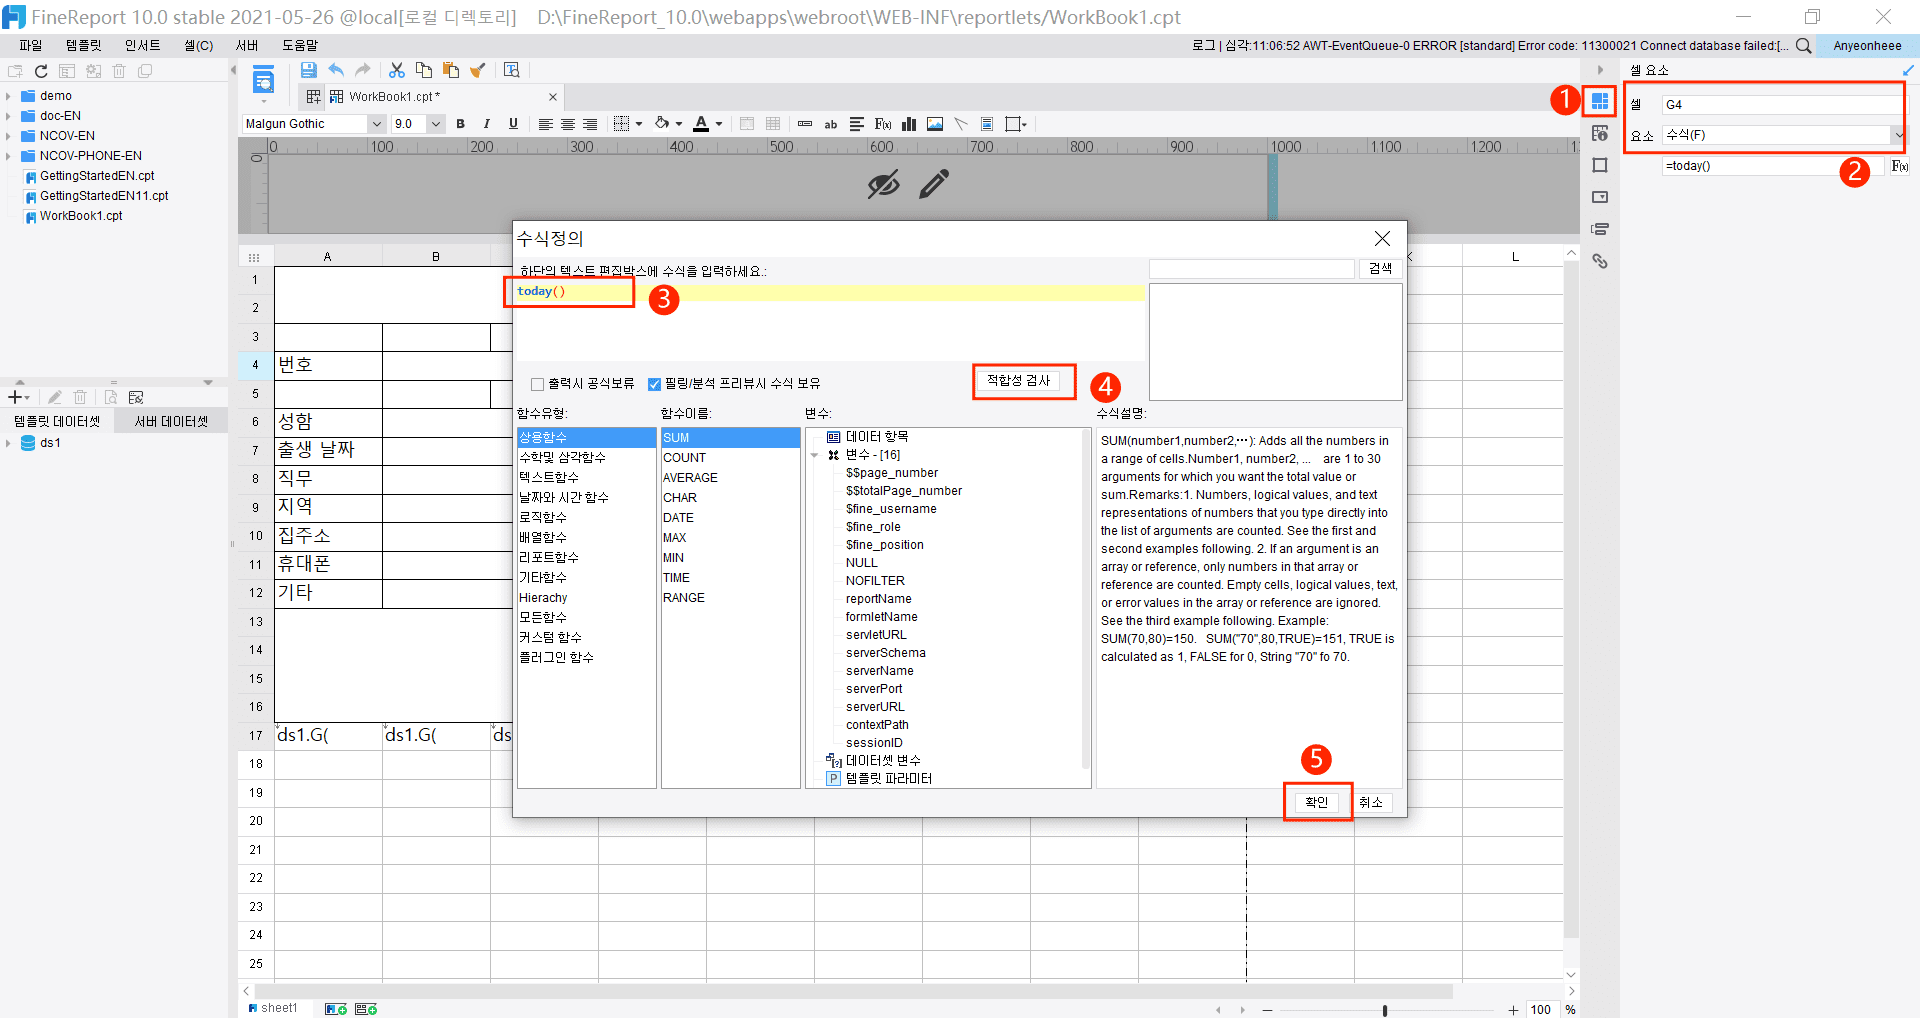Click the F(x) button beside =today() field
This screenshot has width=1920, height=1018.
coord(1900,166)
